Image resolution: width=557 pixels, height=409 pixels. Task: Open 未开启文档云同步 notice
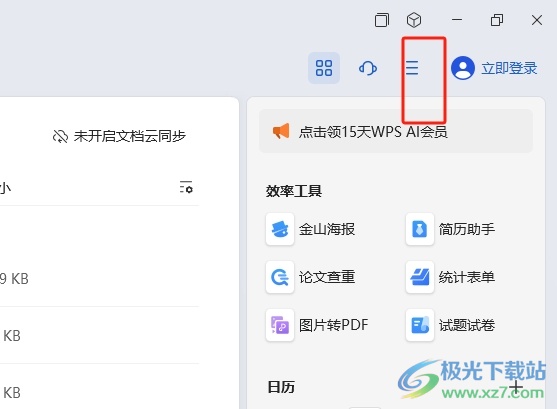[130, 136]
